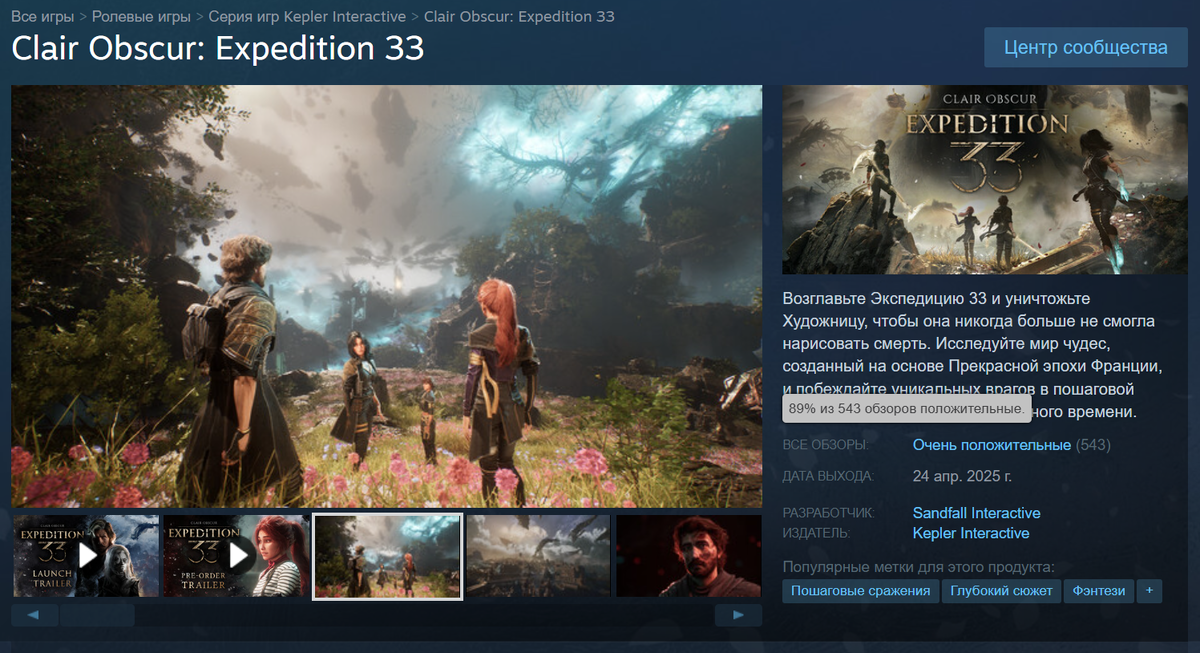Open Очень положительные reviews link
1200x653 pixels.
pyautogui.click(x=992, y=445)
